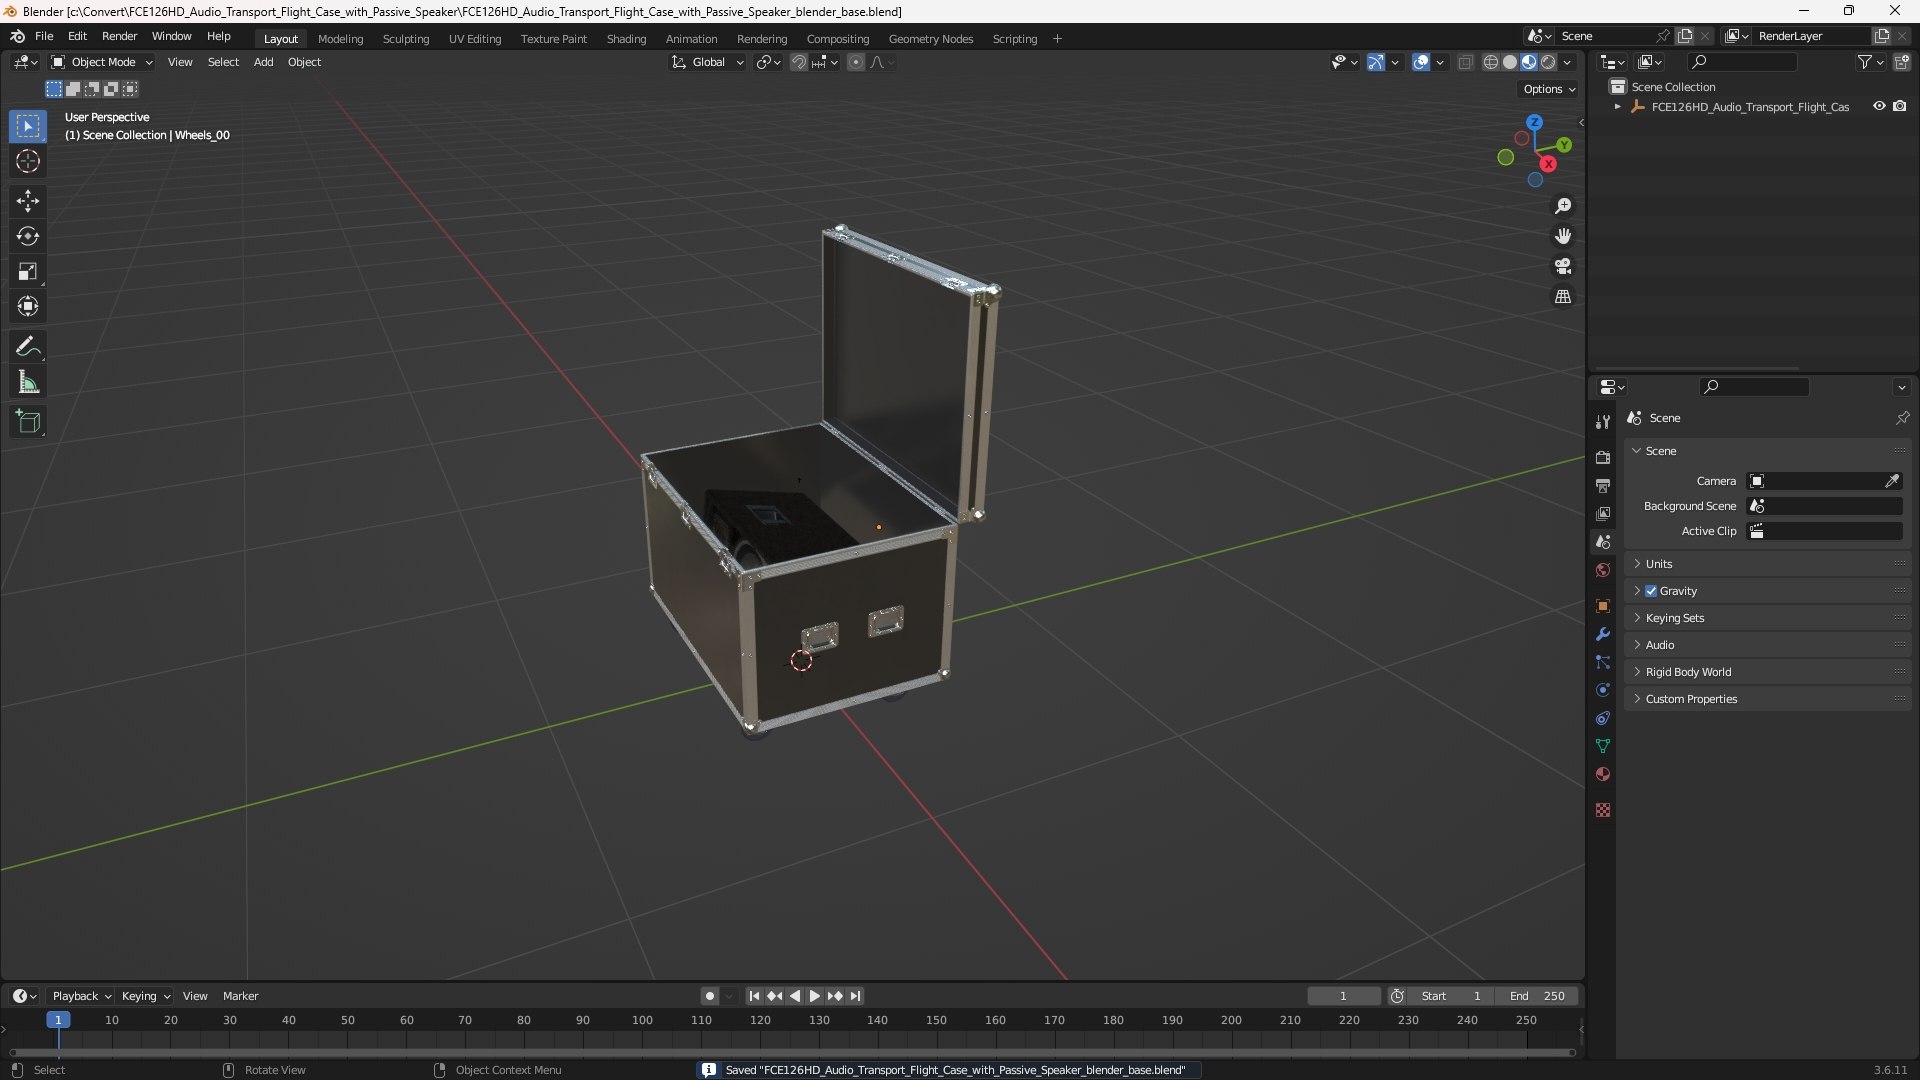Select the Move tool
The image size is (1920, 1080).
(28, 201)
